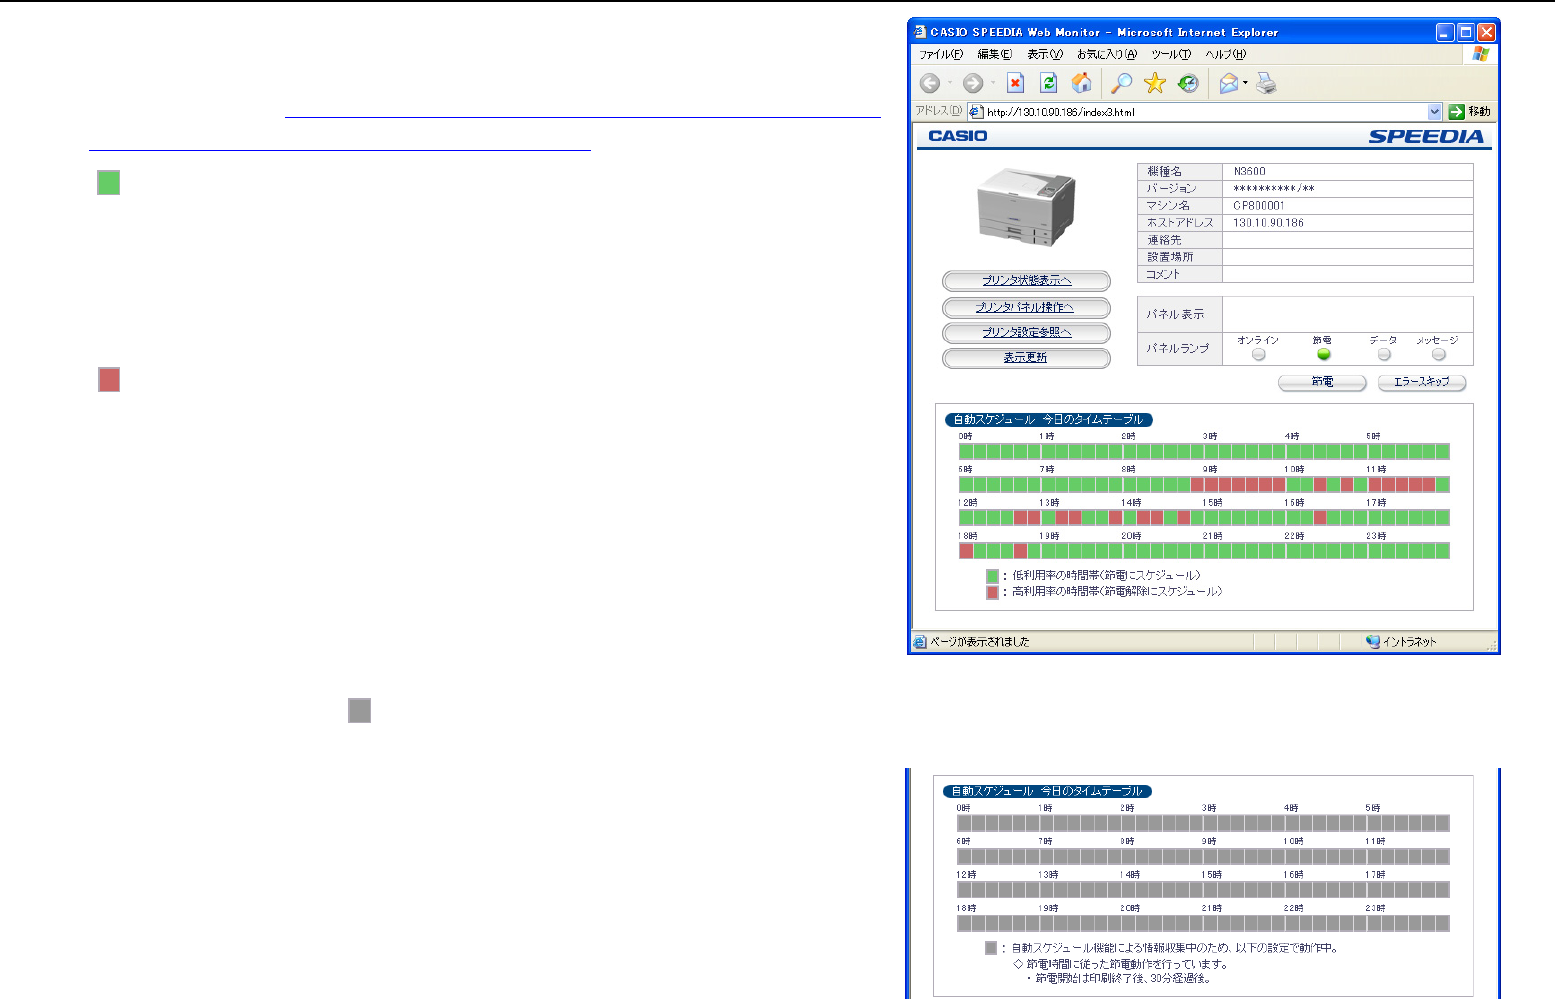Click the イントラネット zone globe icon

(x=1373, y=642)
